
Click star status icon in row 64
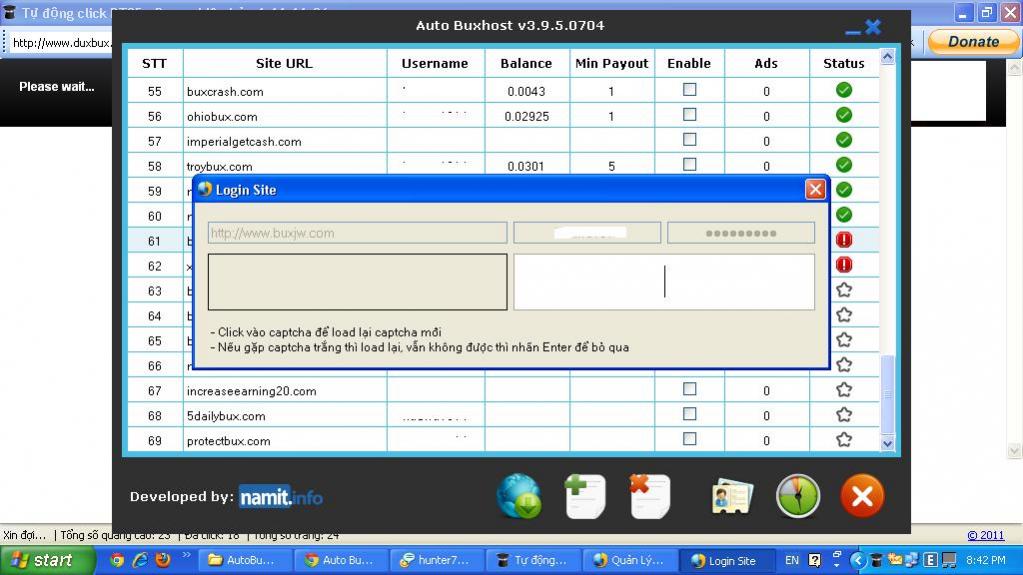click(844, 315)
